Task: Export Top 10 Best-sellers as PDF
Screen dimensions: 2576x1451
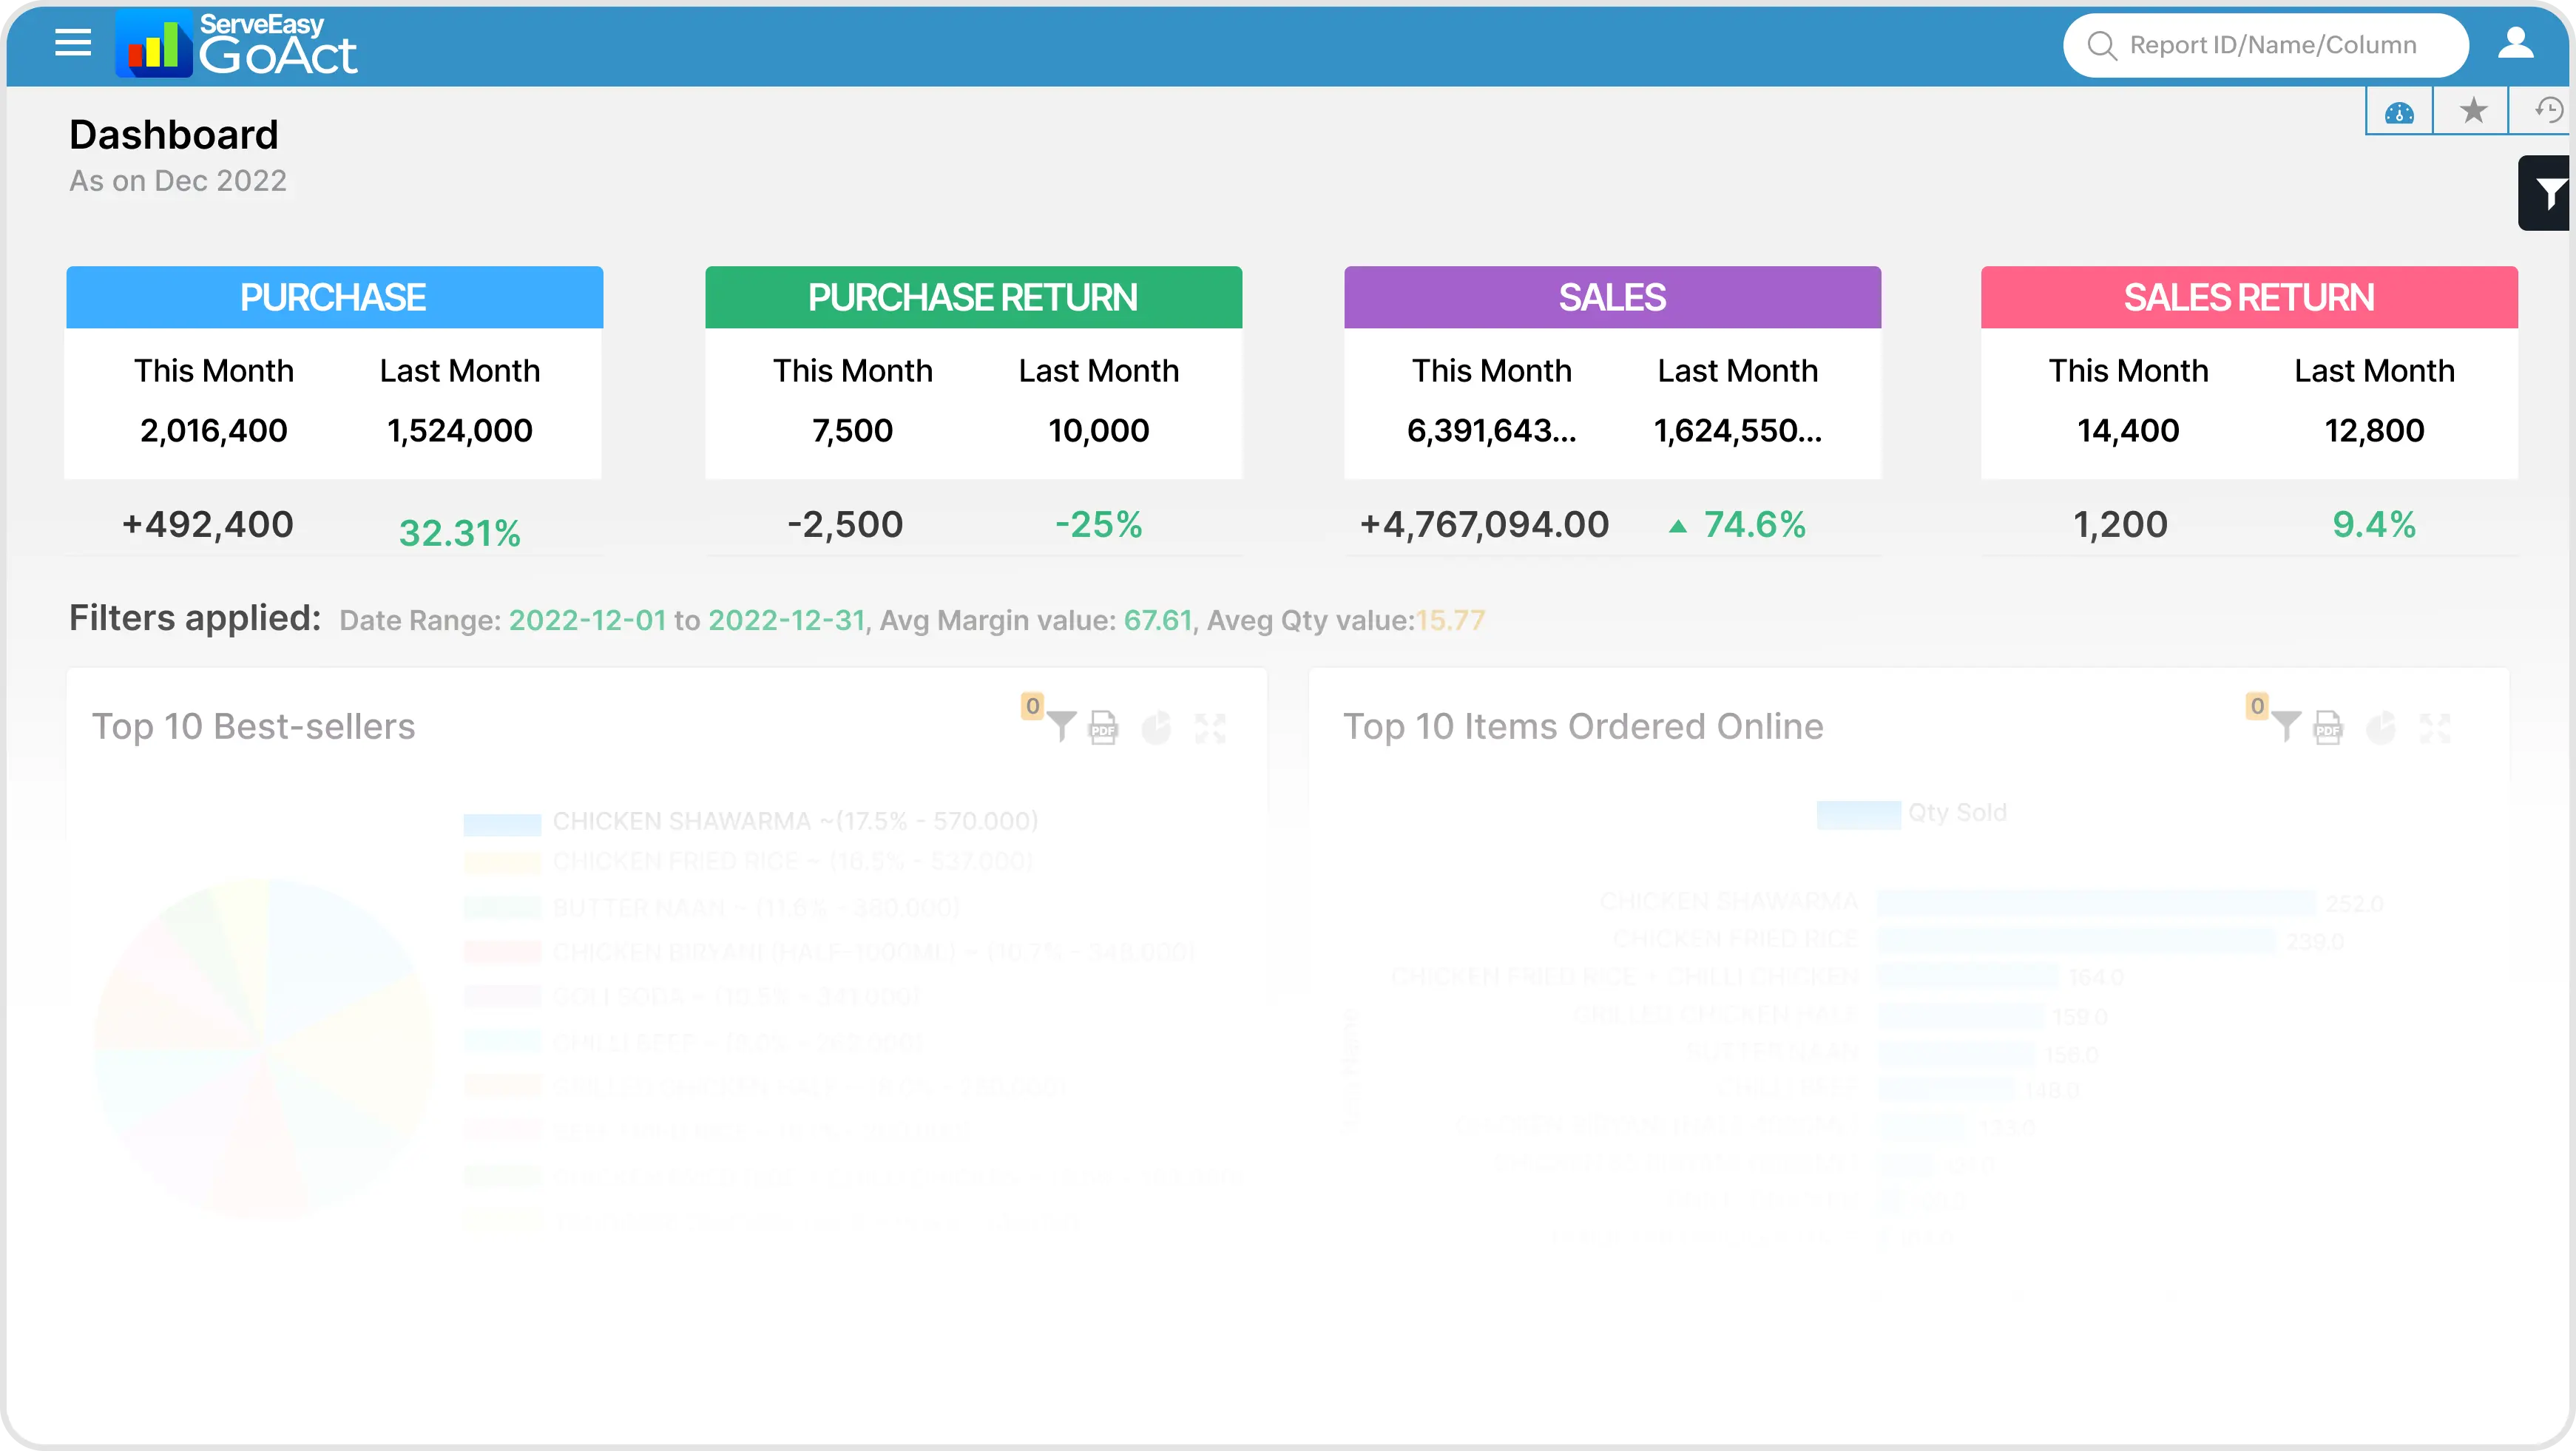Action: point(1102,728)
